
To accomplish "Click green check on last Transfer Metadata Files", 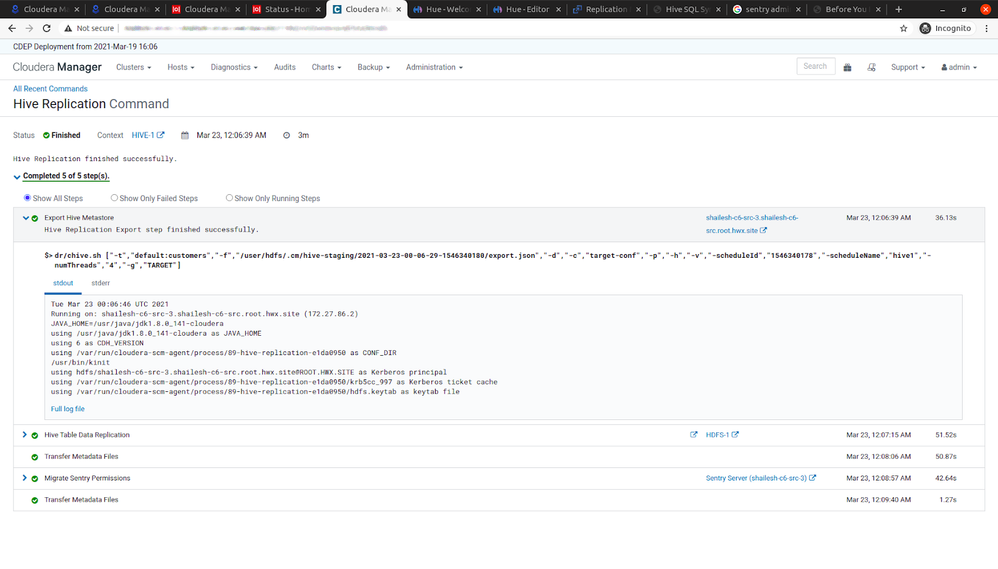I will (x=35, y=500).
